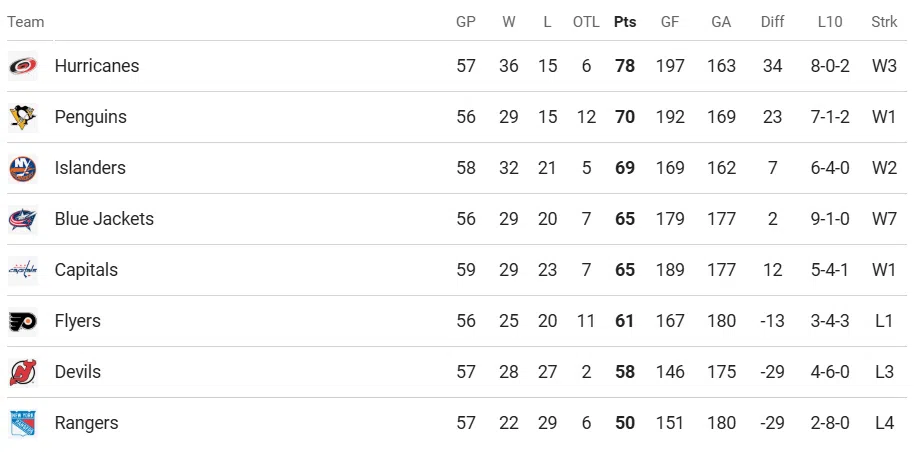Click the Pts column header
The height and width of the screenshot is (453, 919).
tap(625, 22)
